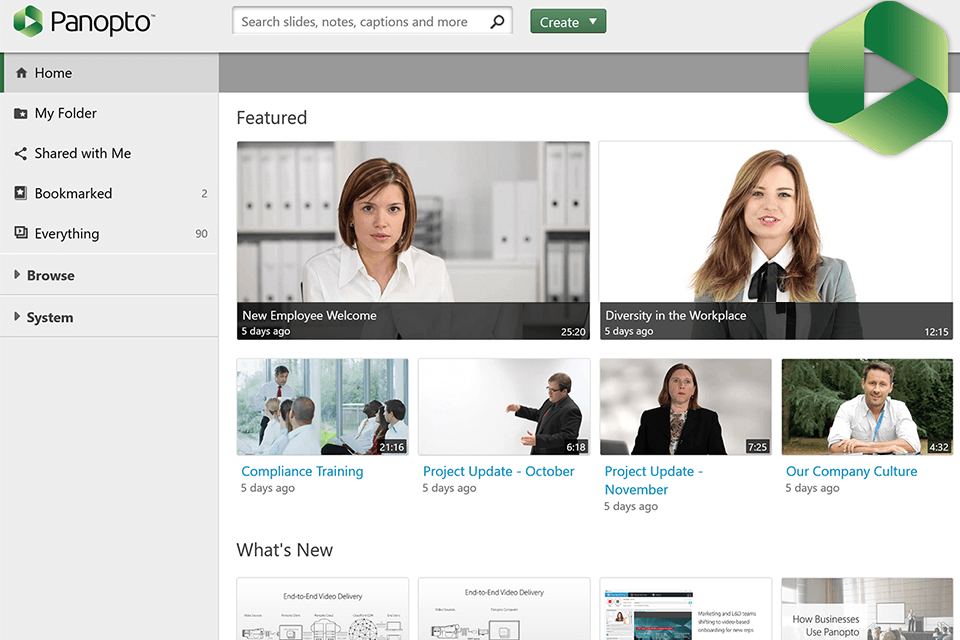Open the Create dropdown arrow

point(593,21)
